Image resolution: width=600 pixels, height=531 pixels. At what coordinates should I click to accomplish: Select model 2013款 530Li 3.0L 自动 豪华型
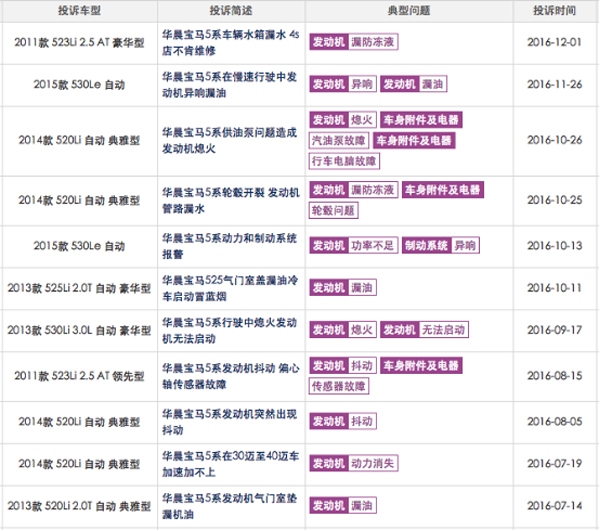(79, 330)
